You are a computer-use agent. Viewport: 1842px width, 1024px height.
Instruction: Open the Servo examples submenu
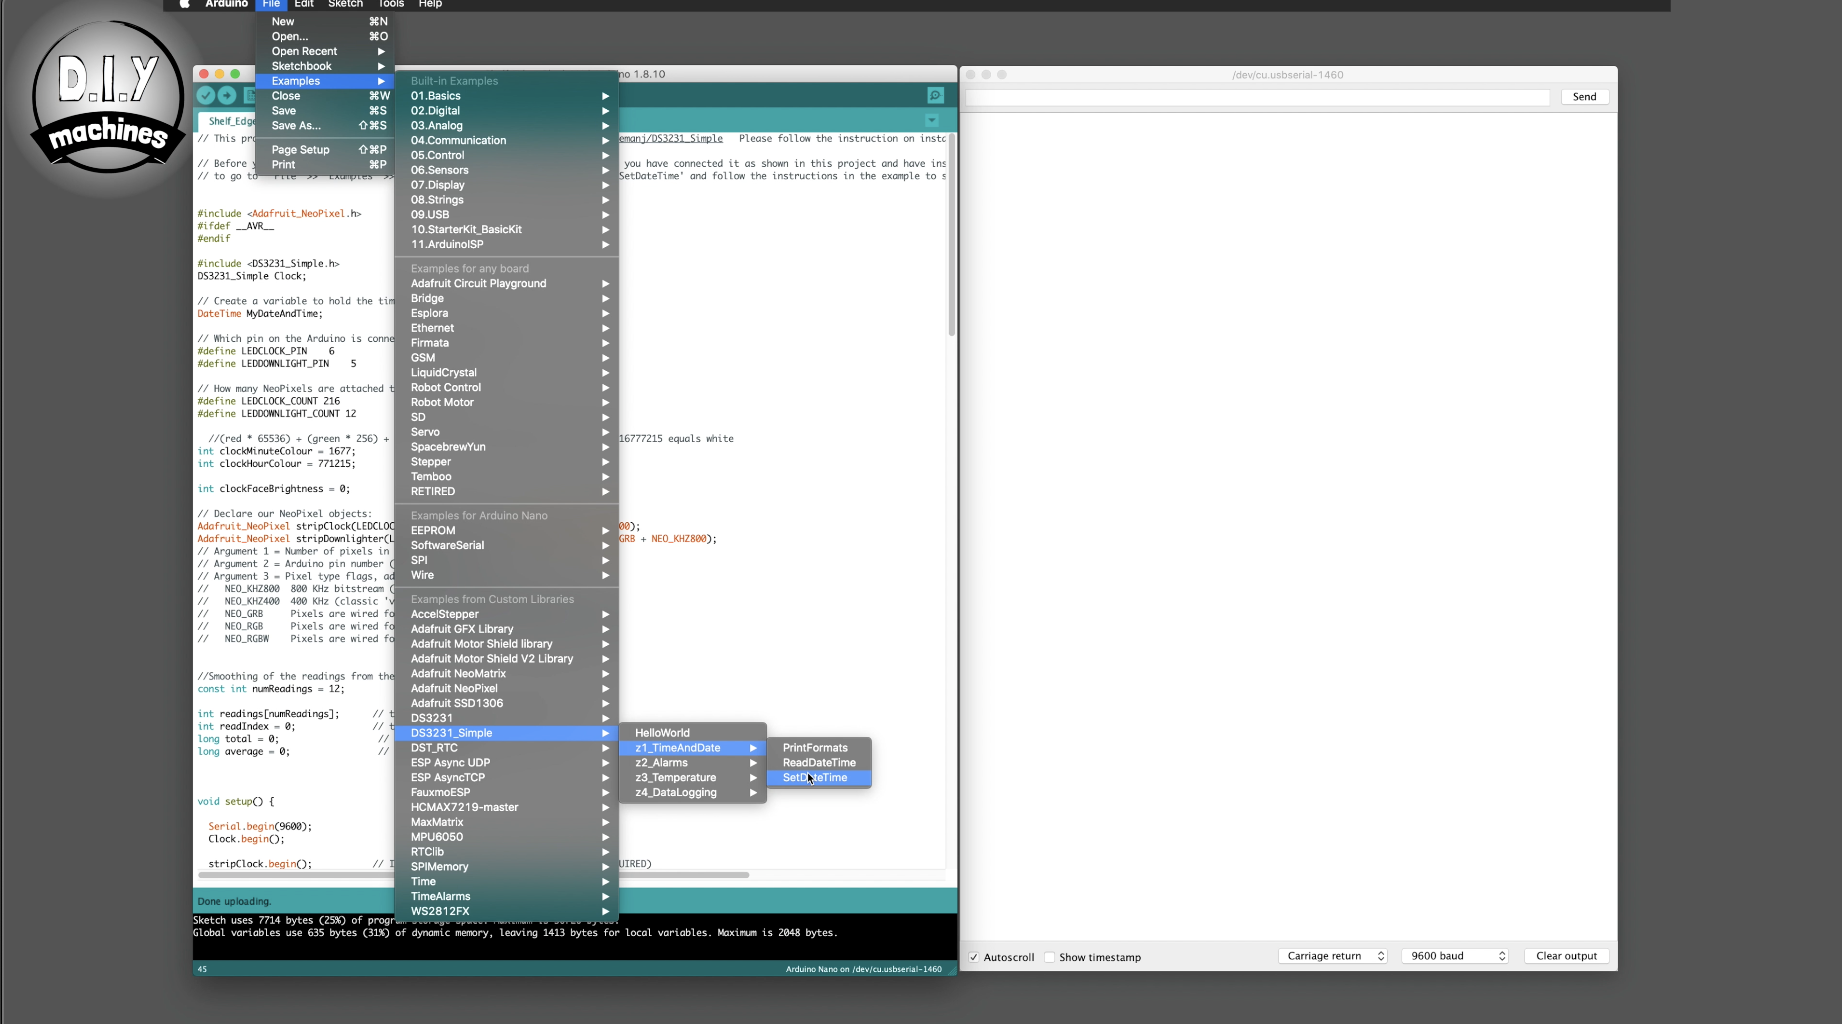pos(507,432)
